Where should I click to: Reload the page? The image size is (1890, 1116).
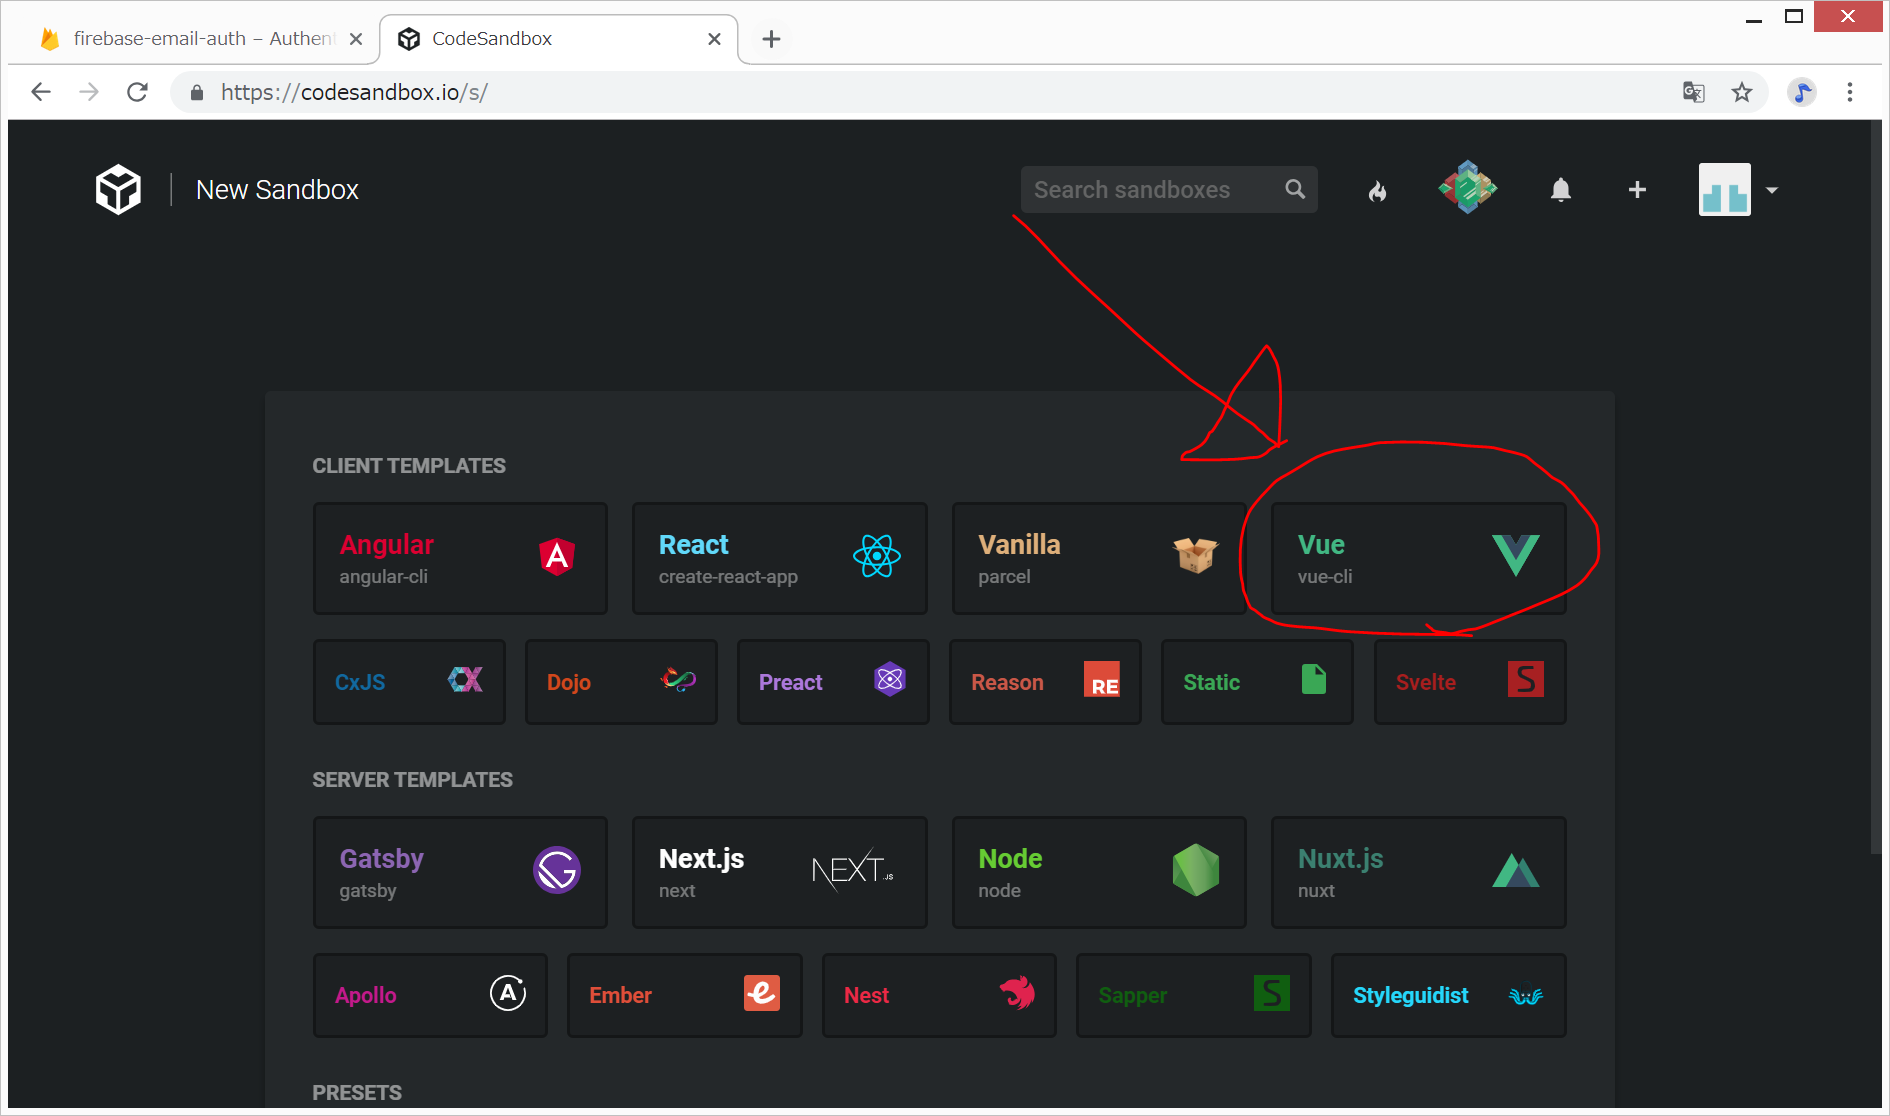(138, 92)
